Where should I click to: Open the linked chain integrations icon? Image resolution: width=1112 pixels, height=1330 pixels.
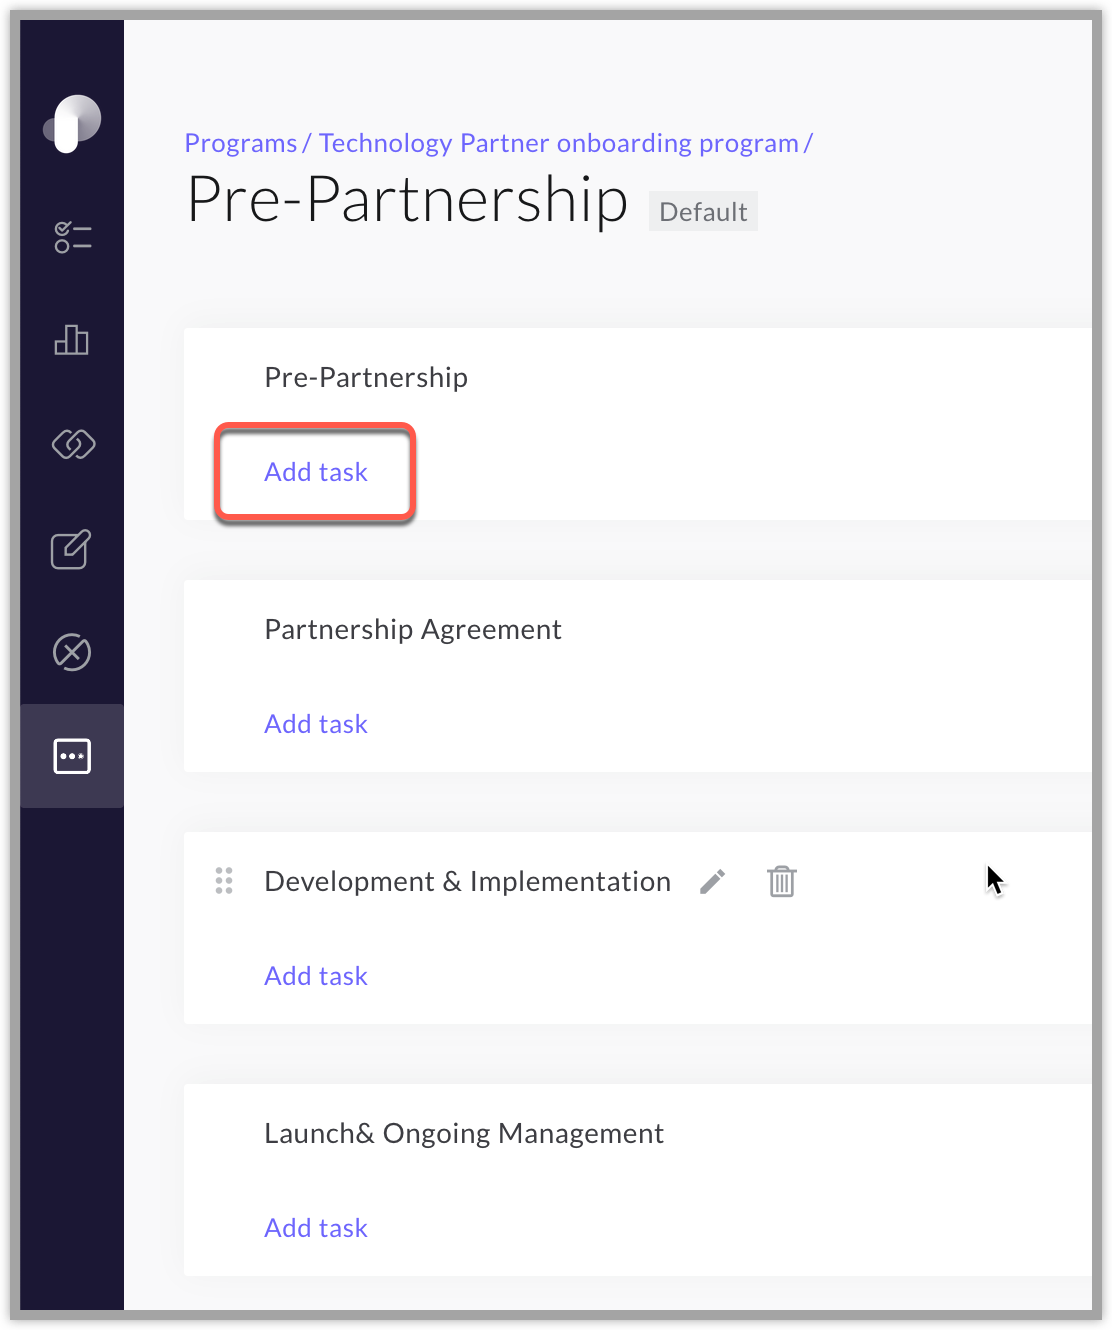pyautogui.click(x=73, y=444)
